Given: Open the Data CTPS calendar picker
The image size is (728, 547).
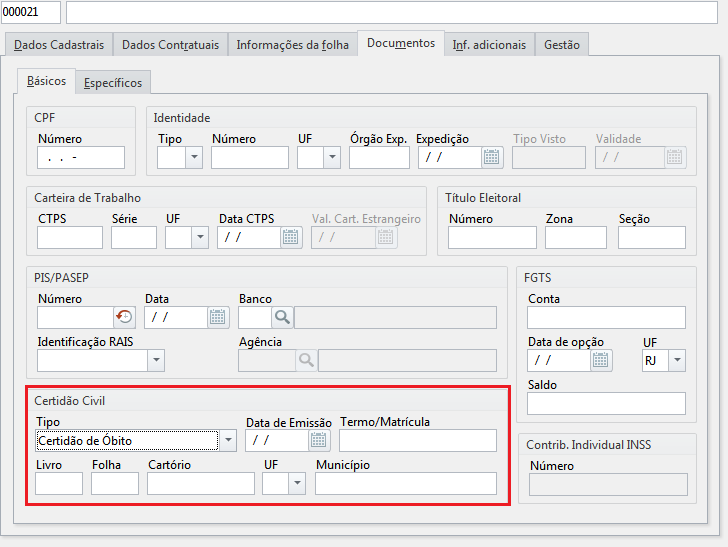Looking at the screenshot, I should pos(291,237).
